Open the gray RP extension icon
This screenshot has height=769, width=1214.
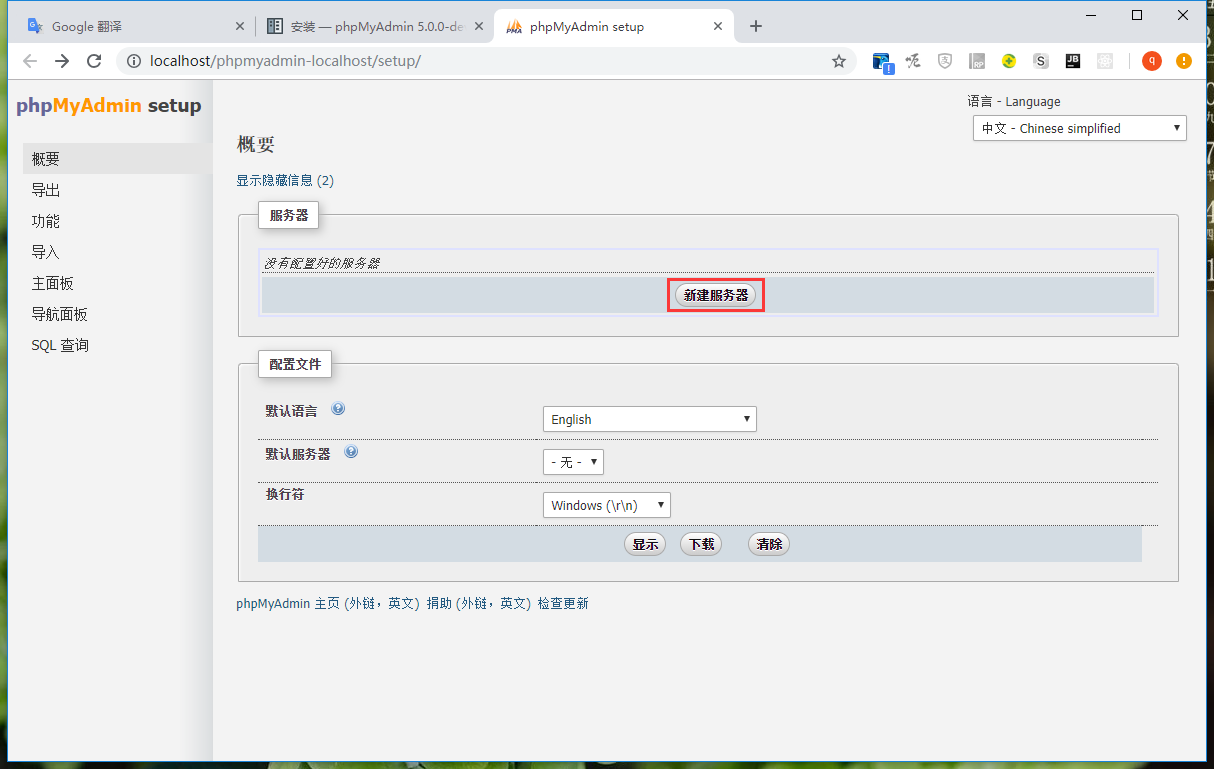click(x=977, y=61)
